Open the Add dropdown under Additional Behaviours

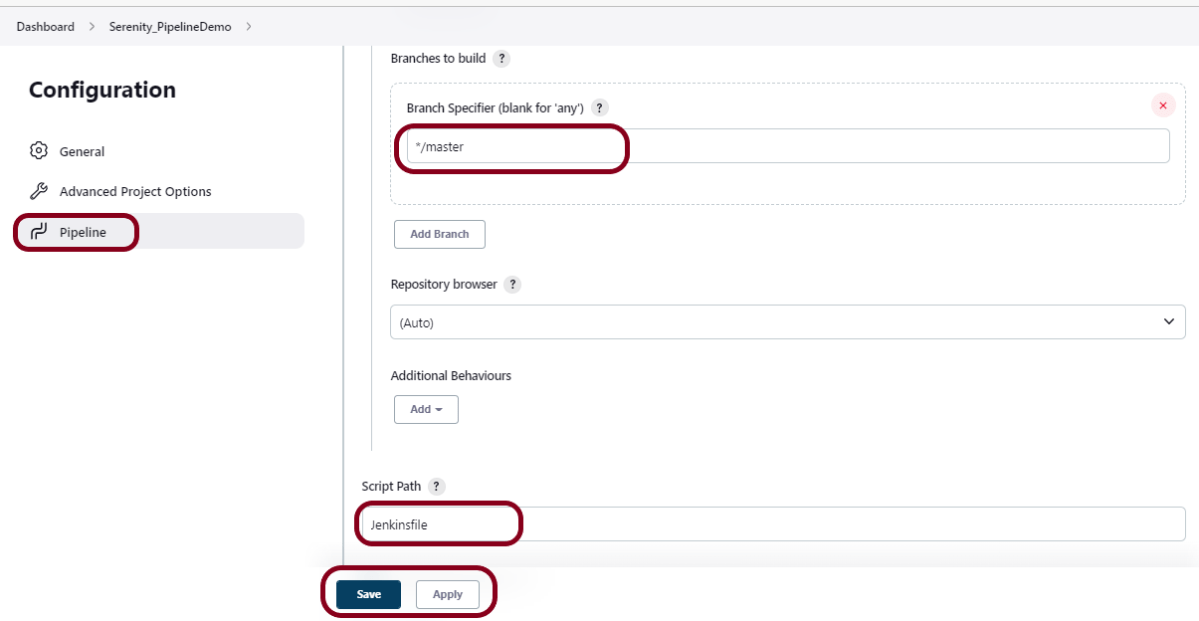[x=426, y=409]
